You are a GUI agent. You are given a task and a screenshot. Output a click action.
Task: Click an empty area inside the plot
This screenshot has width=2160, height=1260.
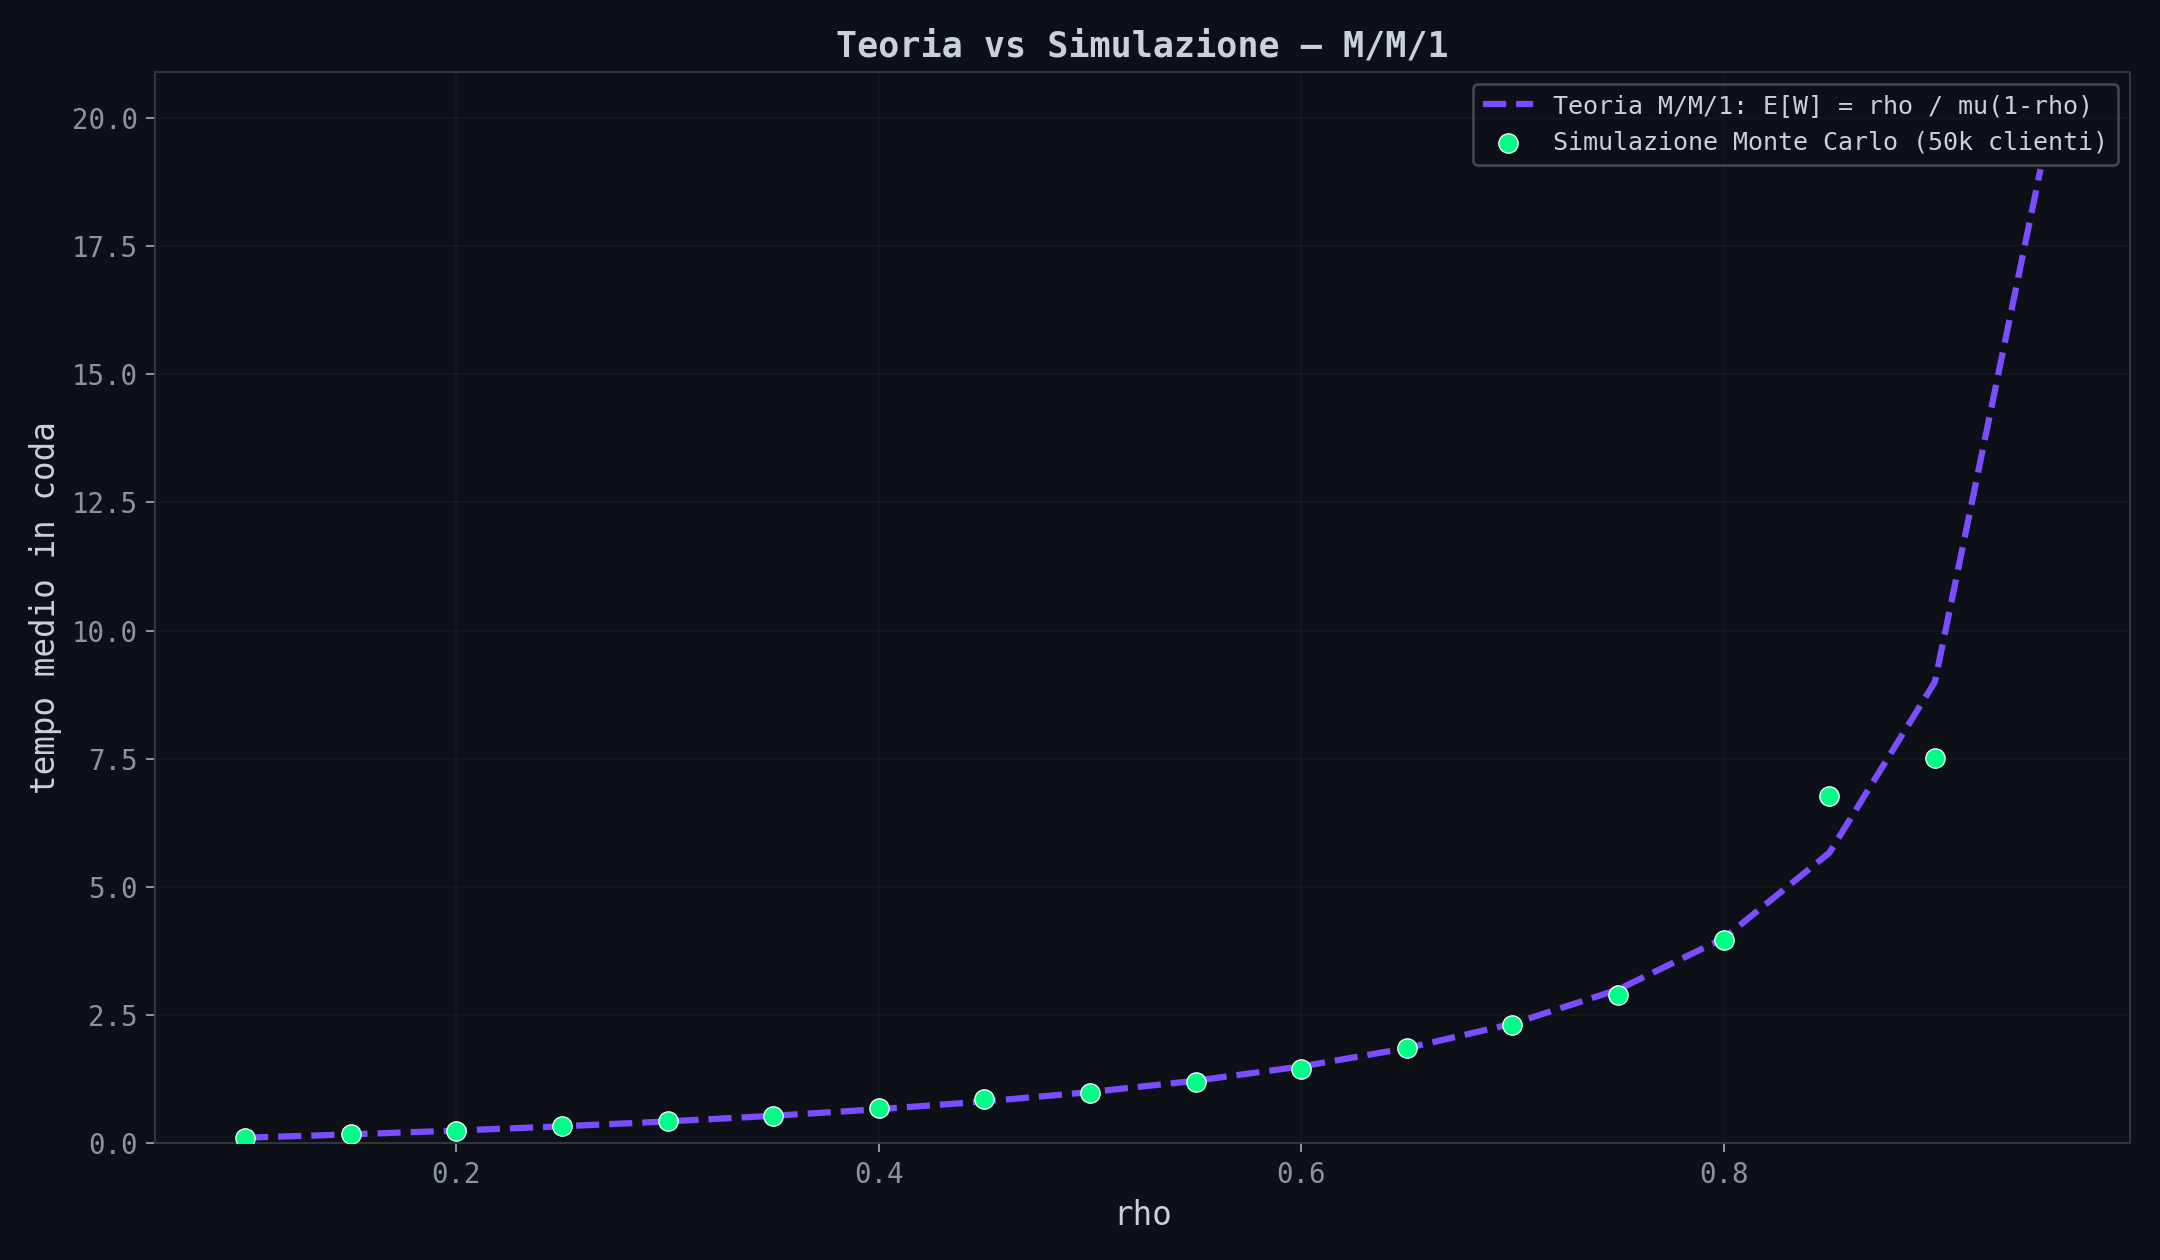700,500
